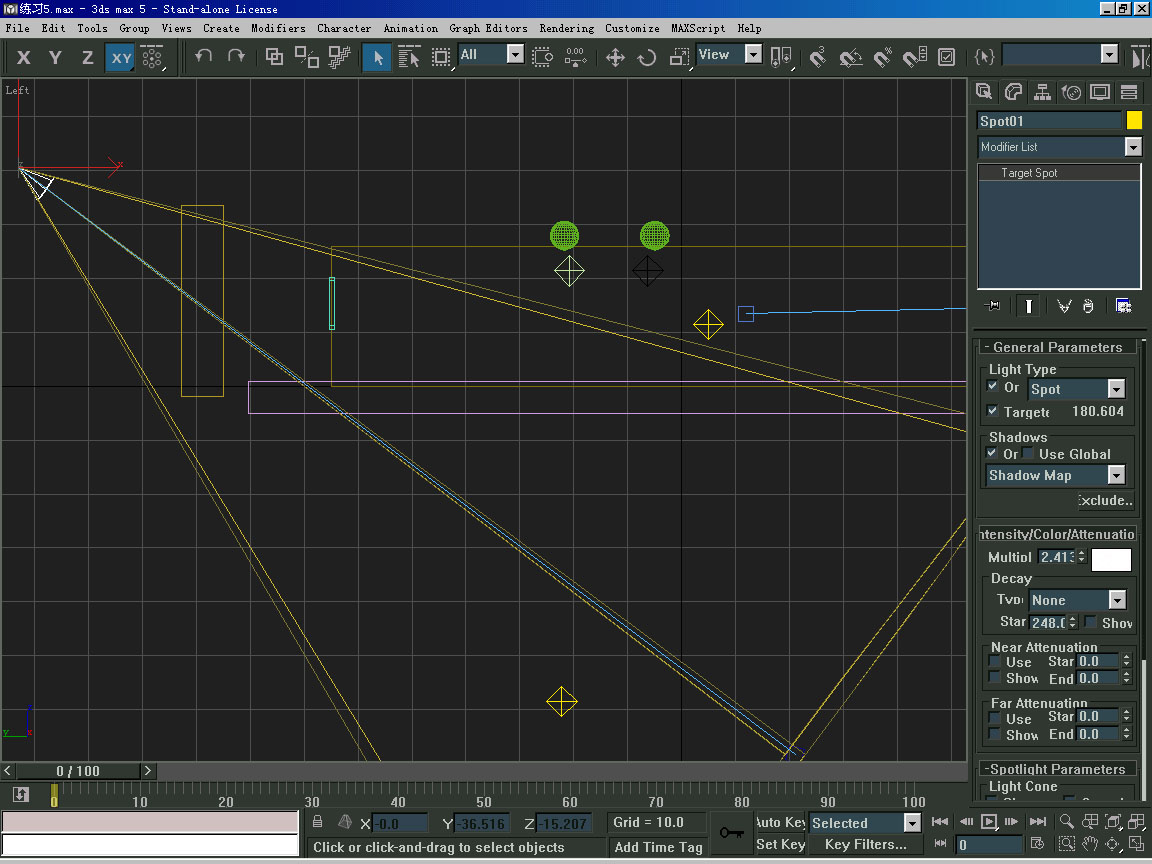
Task: Click the Pan viewport hand tool
Action: coord(1090,844)
